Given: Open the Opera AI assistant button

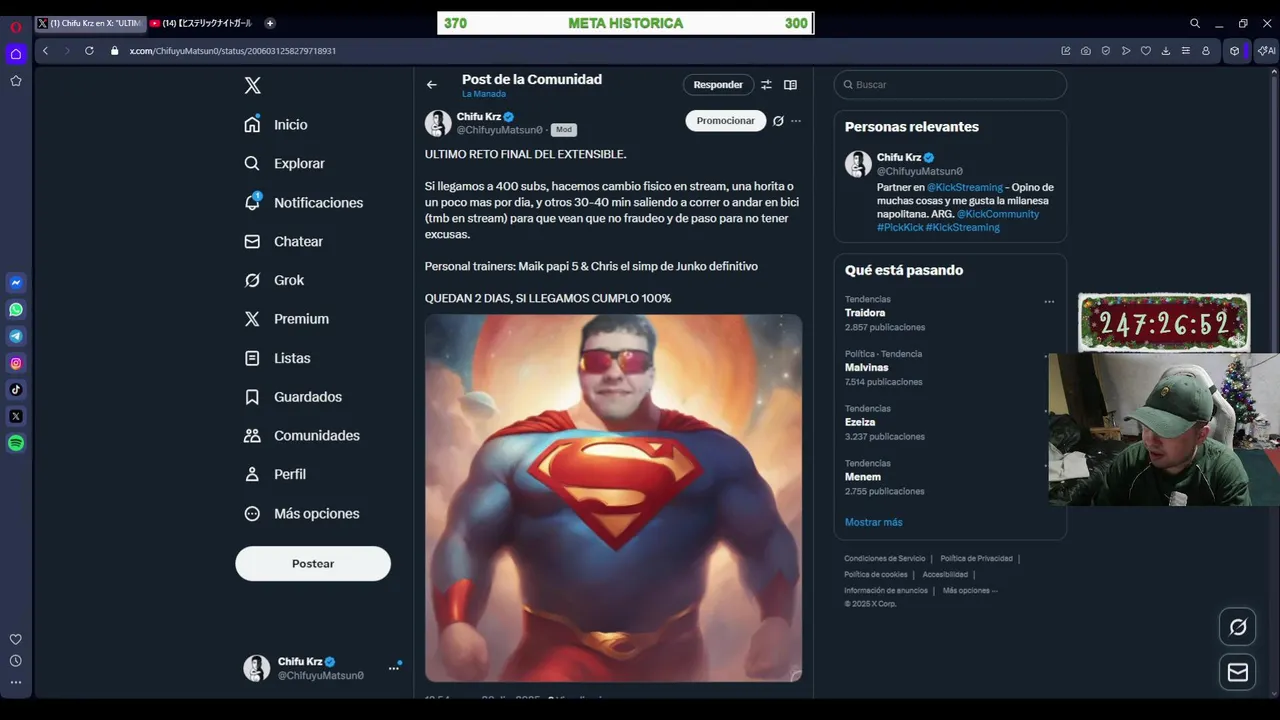Looking at the screenshot, I should coord(1266,51).
